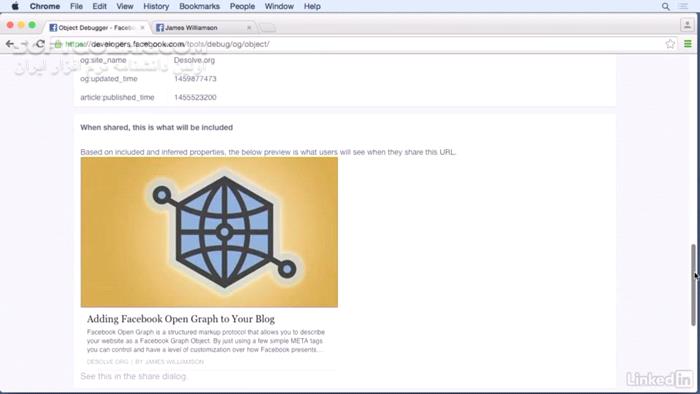
Task: Select the 1455523200 published time value
Action: pos(195,97)
